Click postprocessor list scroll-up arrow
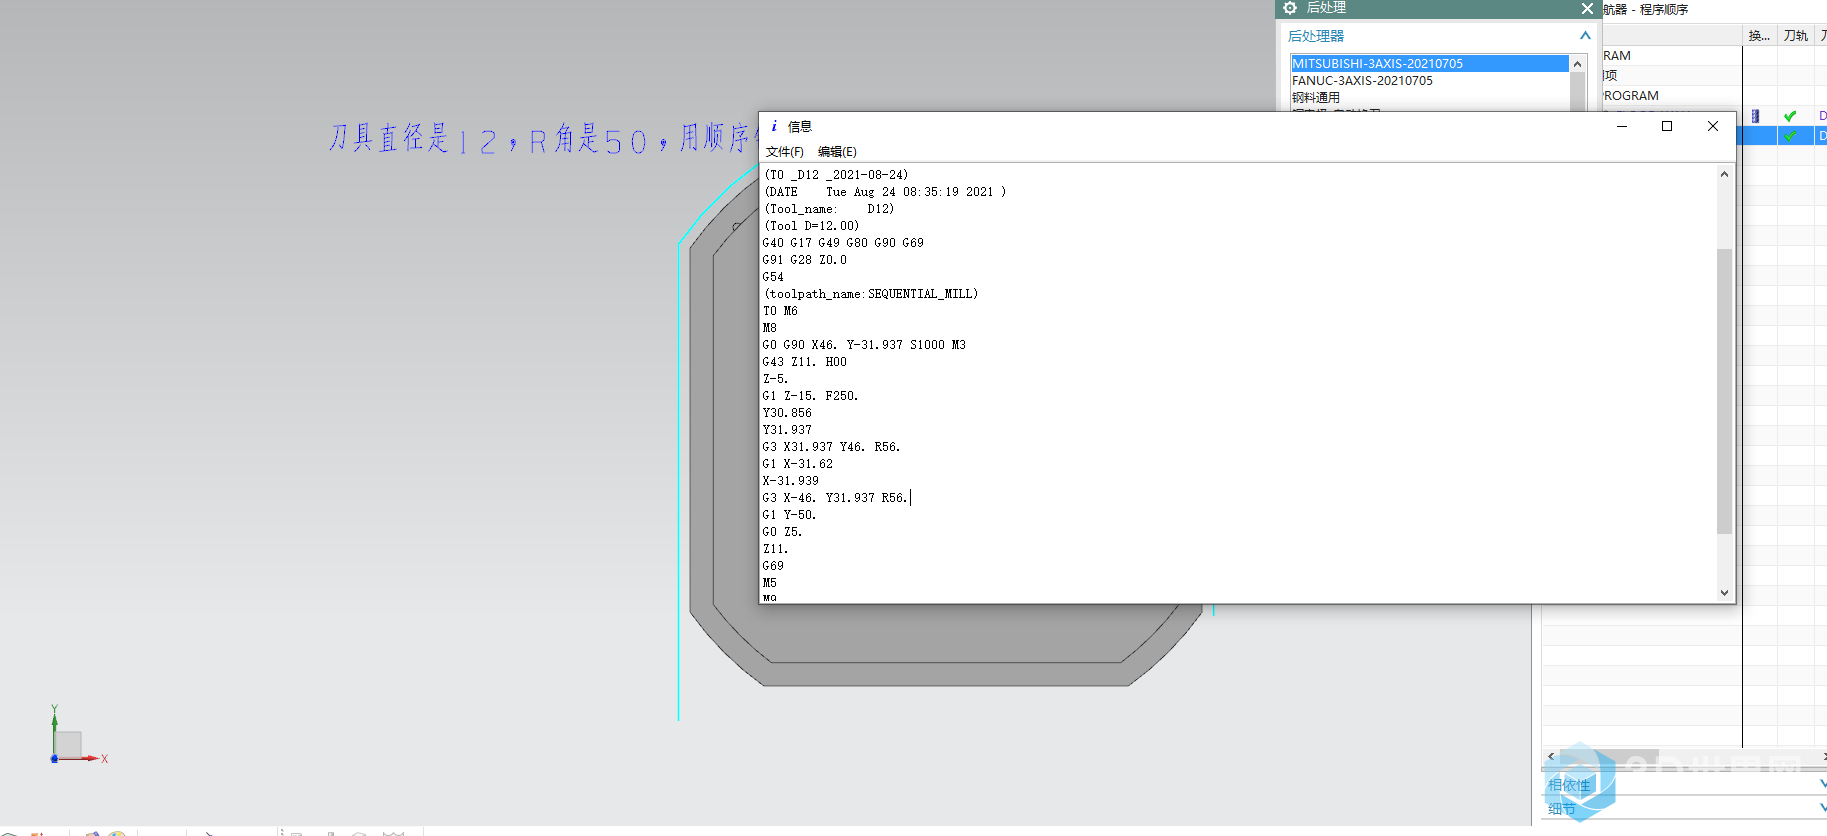1827x836 pixels. pos(1578,64)
